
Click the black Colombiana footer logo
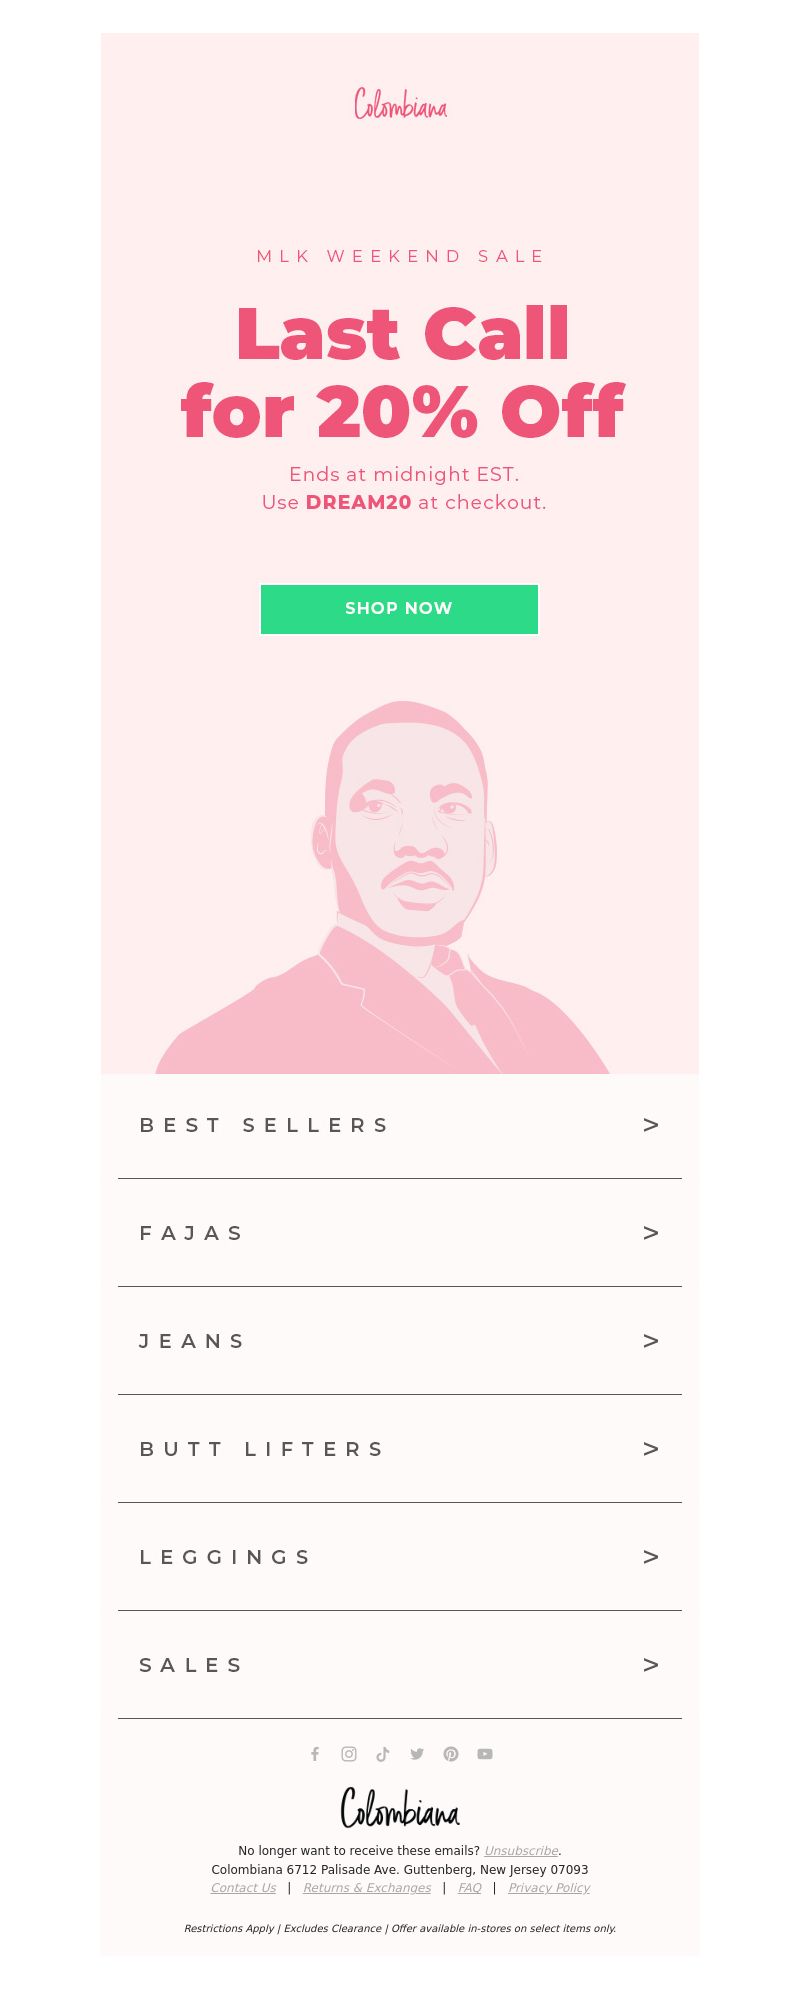click(400, 1808)
